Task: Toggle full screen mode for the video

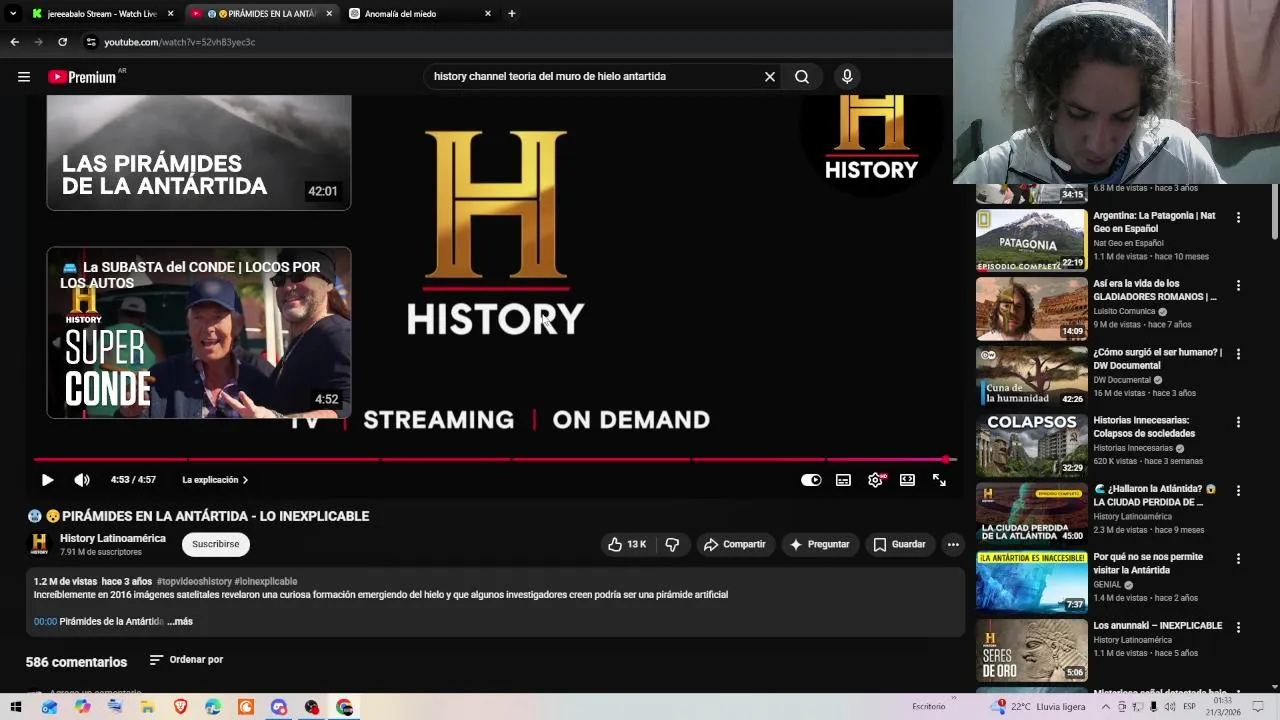Action: (939, 480)
